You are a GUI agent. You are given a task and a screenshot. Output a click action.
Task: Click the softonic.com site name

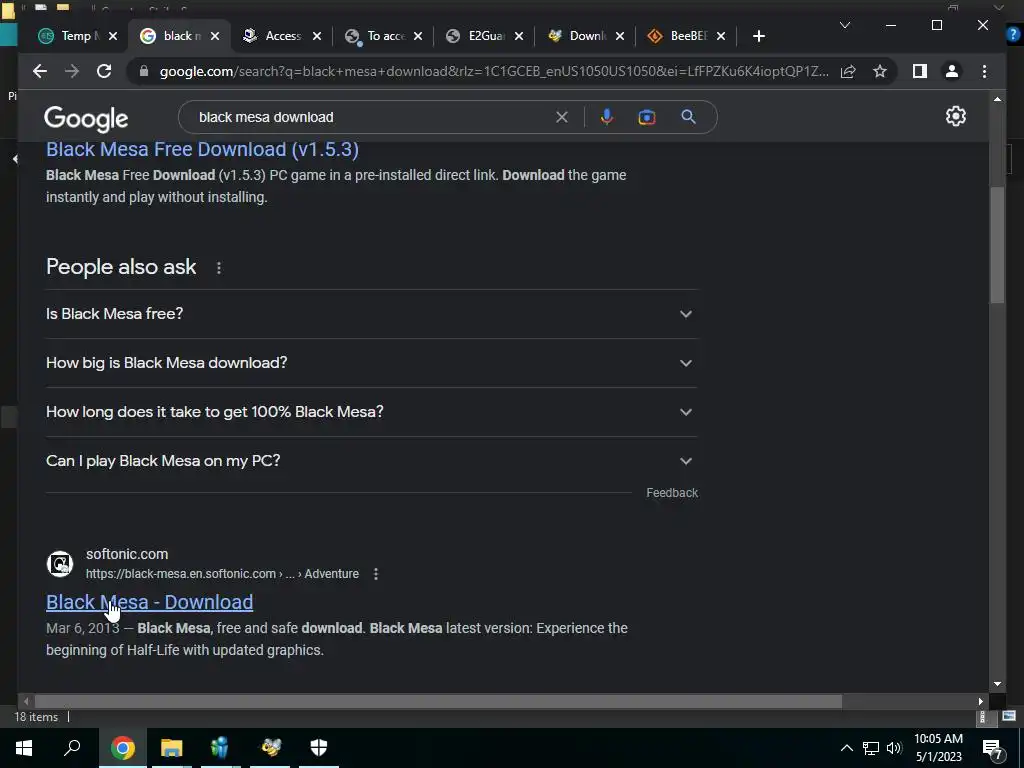(x=127, y=554)
